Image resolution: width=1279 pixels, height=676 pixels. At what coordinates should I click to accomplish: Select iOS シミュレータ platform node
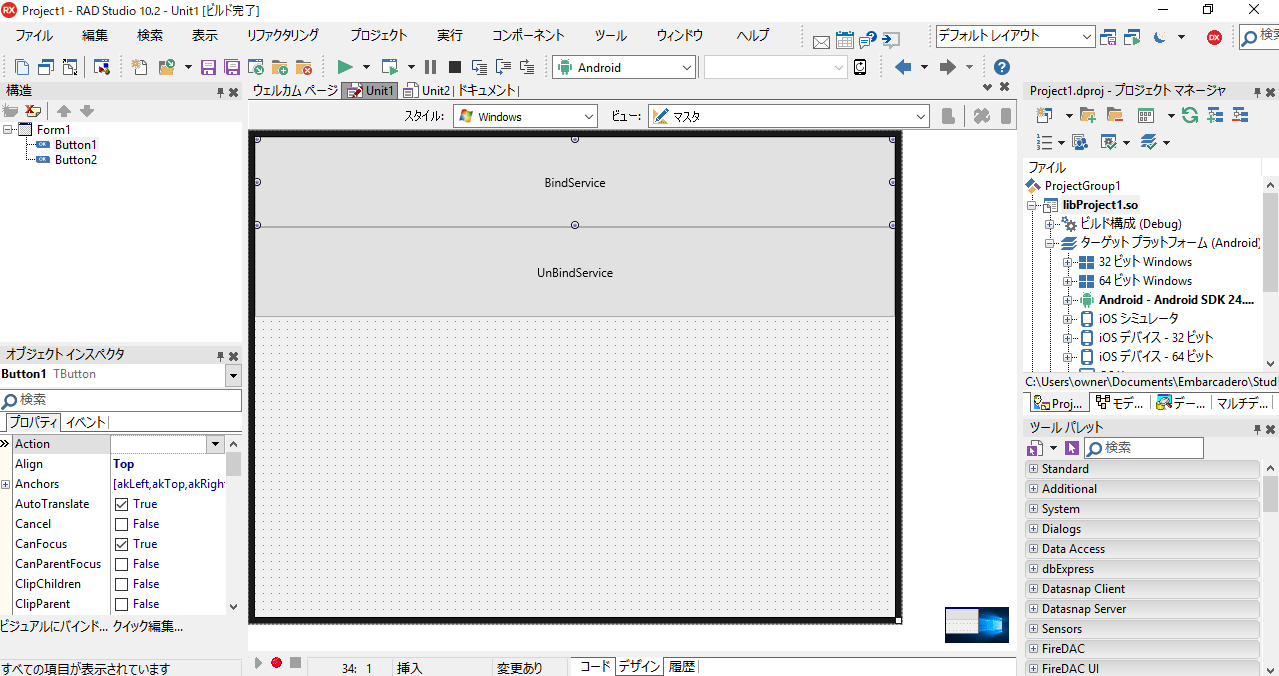(x=1138, y=319)
